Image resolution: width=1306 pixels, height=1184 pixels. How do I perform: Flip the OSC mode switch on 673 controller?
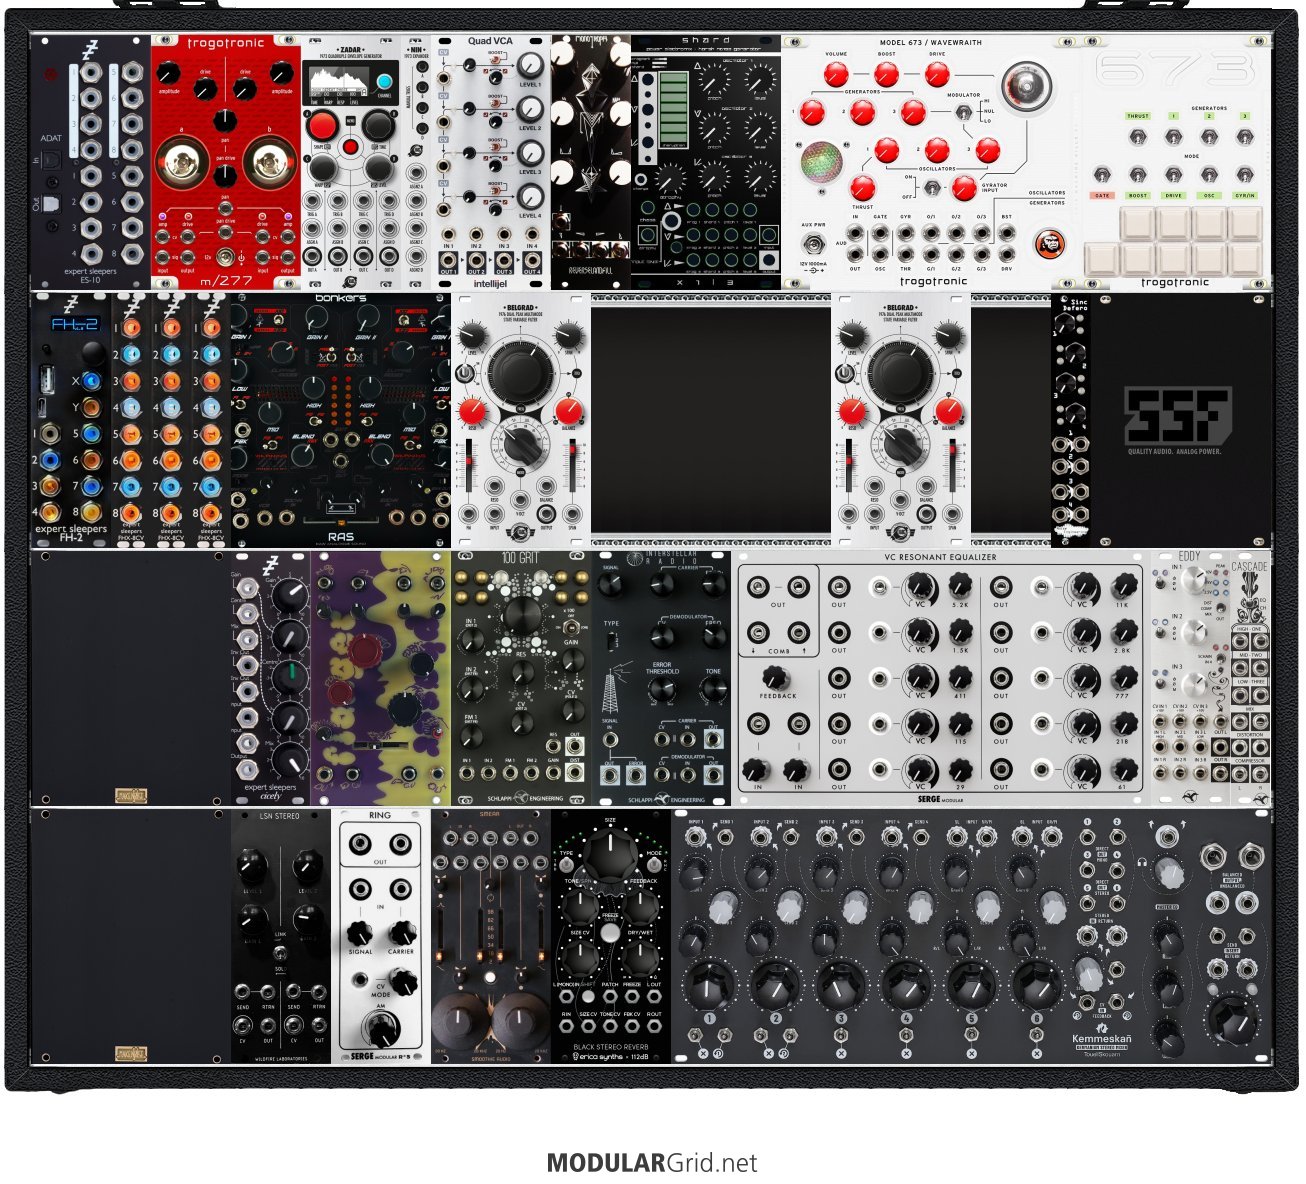[x=1209, y=174]
